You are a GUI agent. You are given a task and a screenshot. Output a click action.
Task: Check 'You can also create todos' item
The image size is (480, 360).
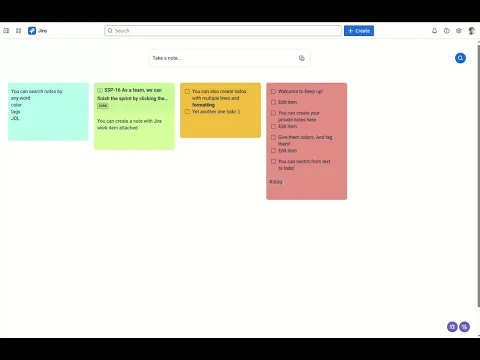pyautogui.click(x=187, y=91)
